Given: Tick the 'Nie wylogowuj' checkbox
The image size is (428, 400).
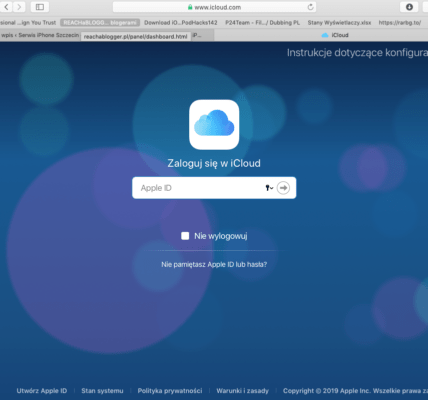Looking at the screenshot, I should 185,236.
